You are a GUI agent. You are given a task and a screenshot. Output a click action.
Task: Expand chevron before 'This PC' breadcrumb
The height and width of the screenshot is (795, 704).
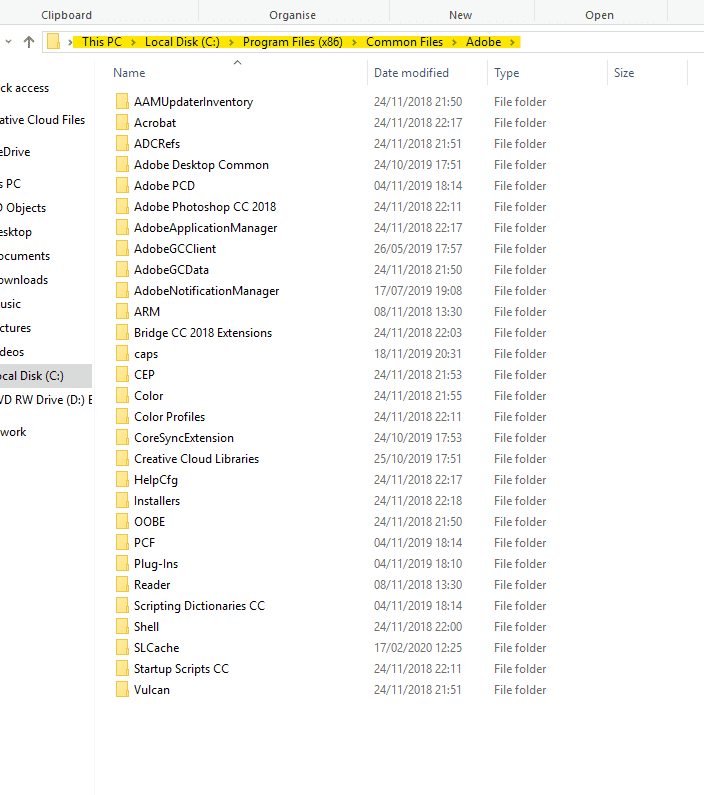(70, 43)
